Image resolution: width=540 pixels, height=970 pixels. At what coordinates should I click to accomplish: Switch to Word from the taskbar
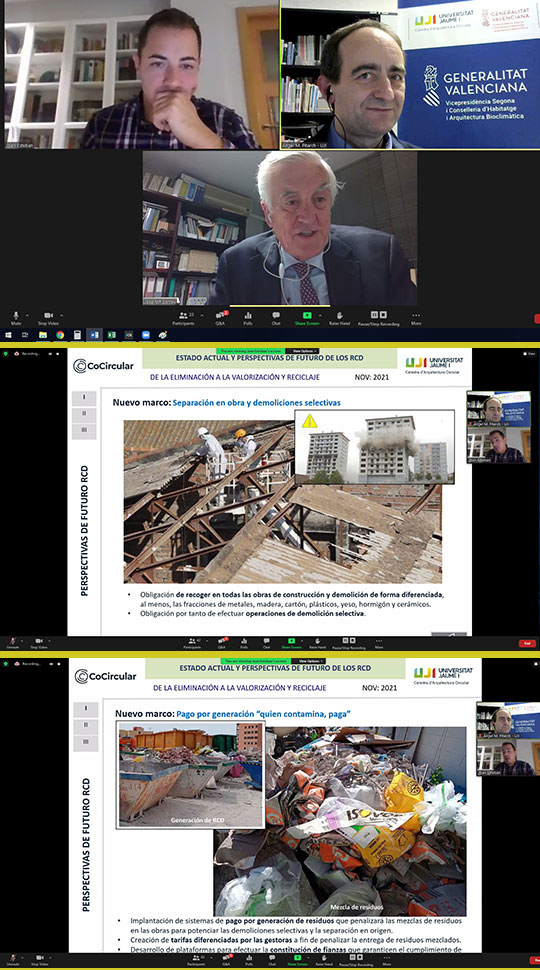point(95,335)
